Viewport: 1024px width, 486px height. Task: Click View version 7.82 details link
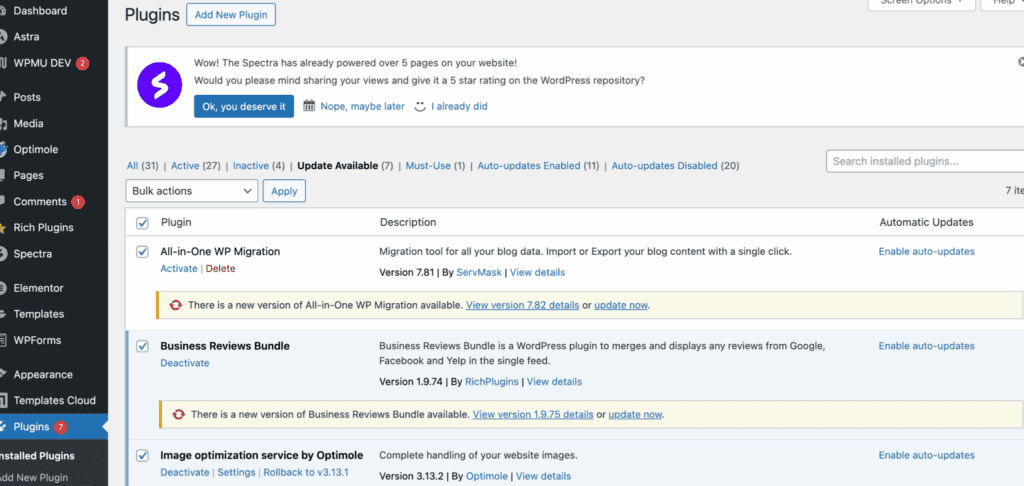tap(522, 305)
